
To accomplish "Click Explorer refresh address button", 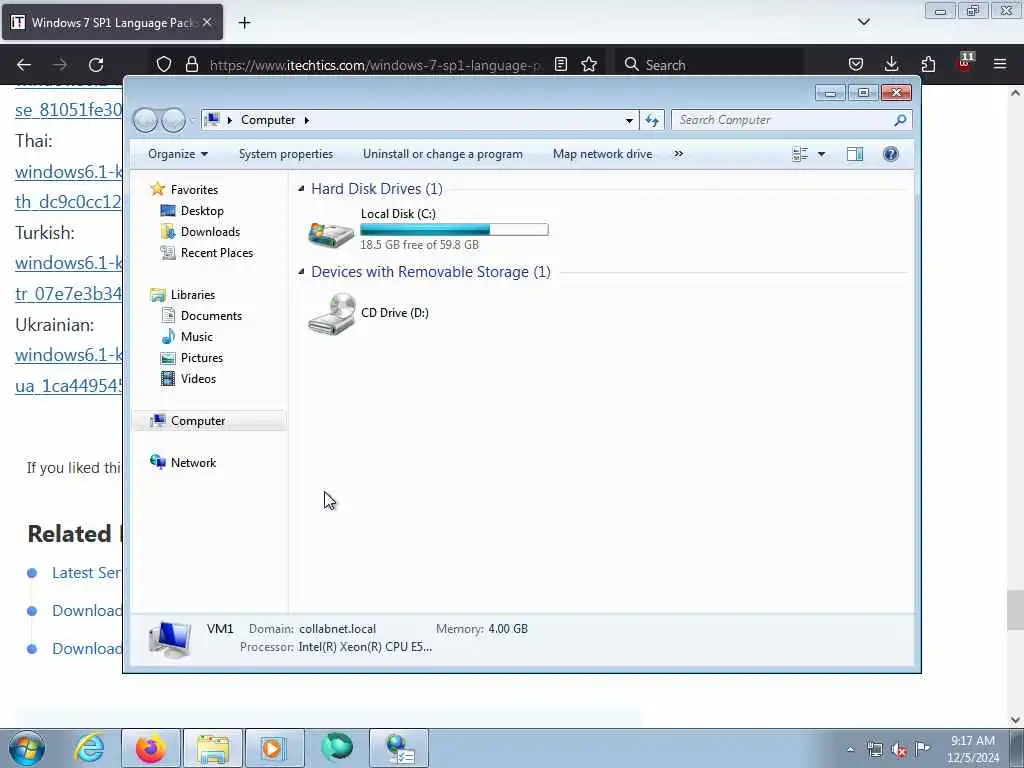I will [652, 120].
